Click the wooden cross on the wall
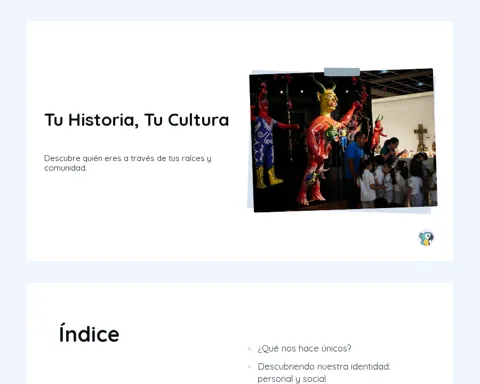The width and height of the screenshot is (480, 384). pyautogui.click(x=420, y=138)
